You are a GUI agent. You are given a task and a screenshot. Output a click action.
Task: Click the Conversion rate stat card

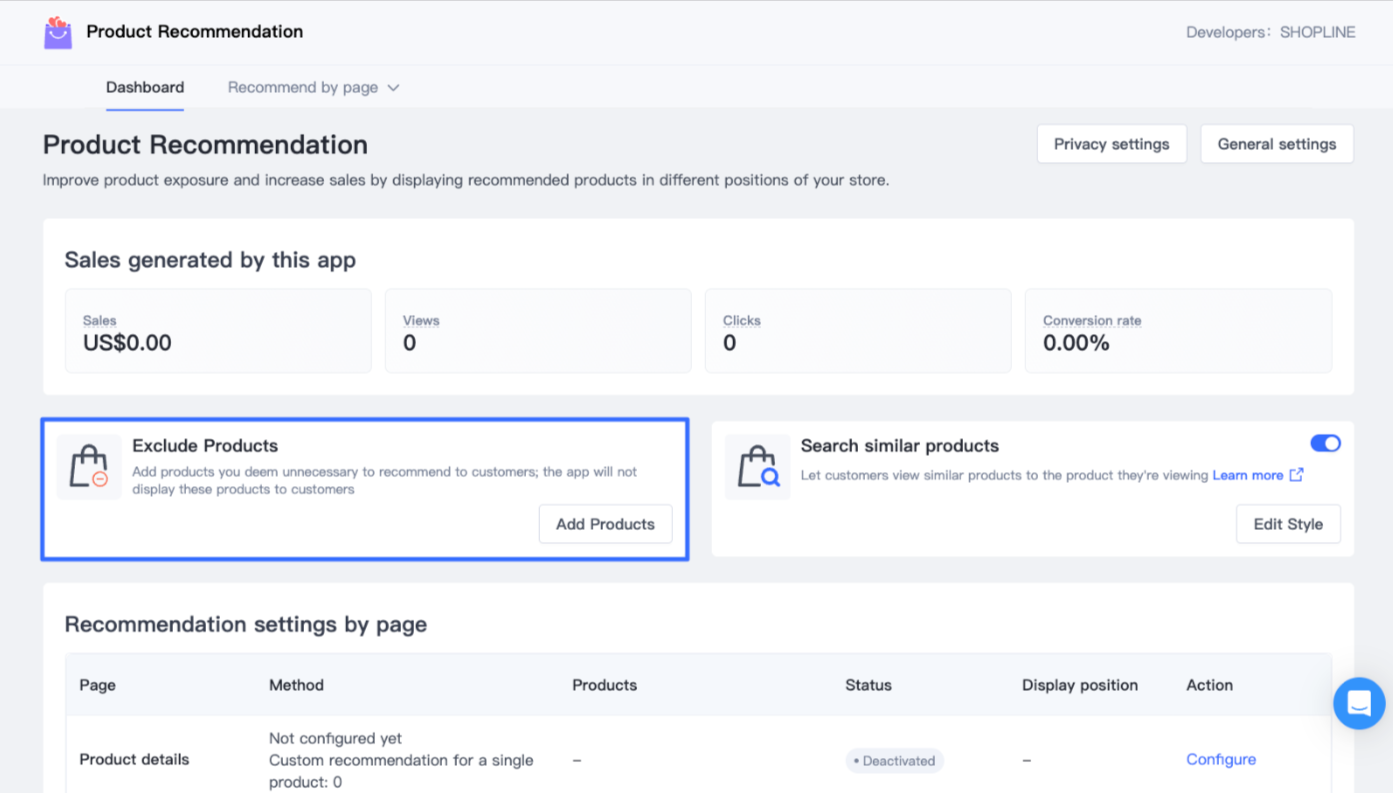(1178, 331)
